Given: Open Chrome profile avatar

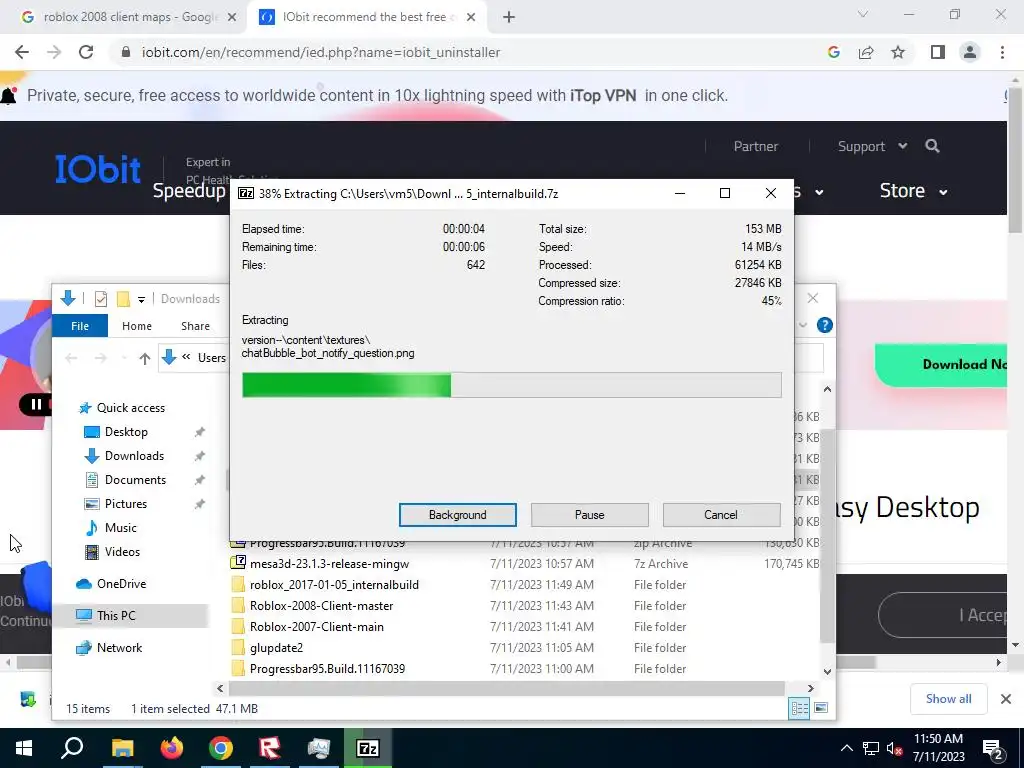Looking at the screenshot, I should point(970,52).
